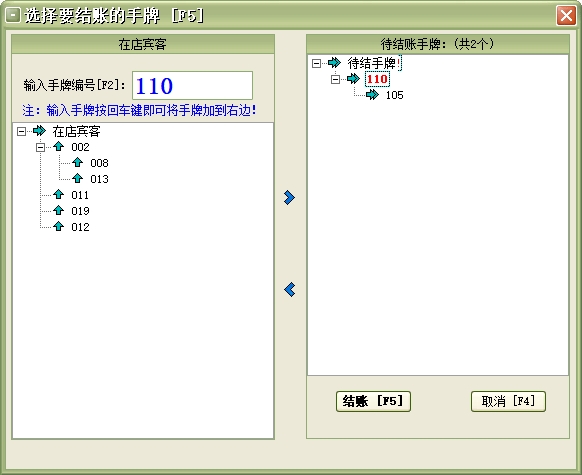This screenshot has width=582, height=475.
Task: Select guest 013 in the tree
Action: pyautogui.click(x=99, y=179)
